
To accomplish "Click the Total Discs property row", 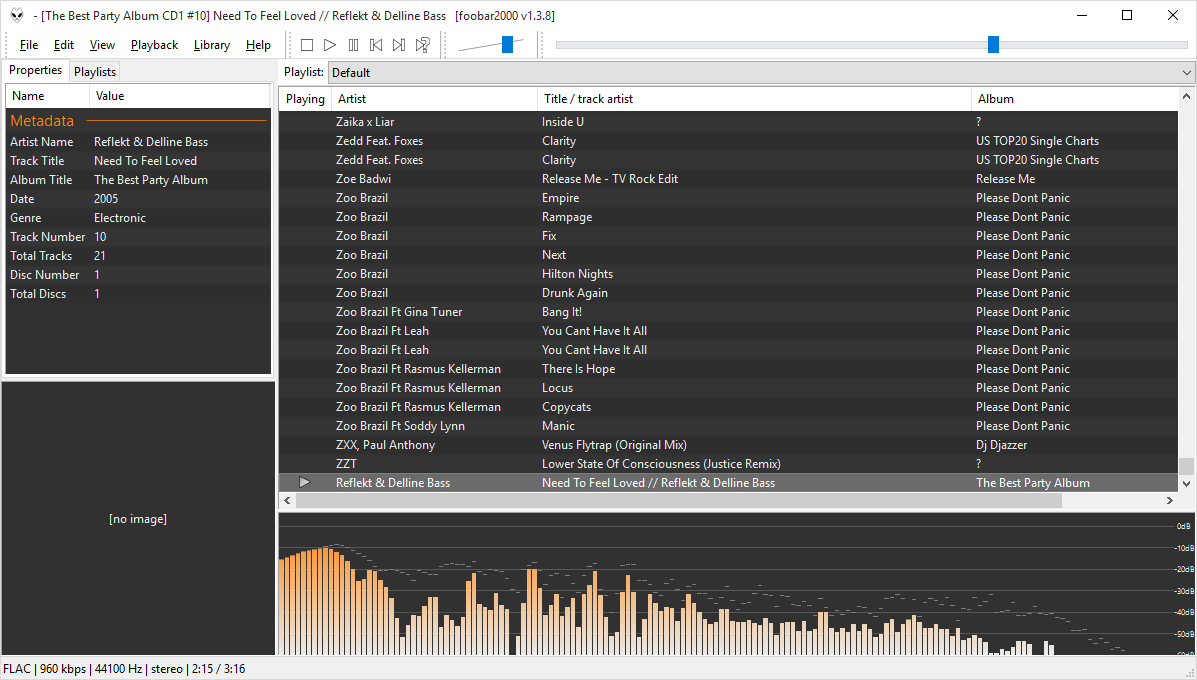I will click(x=138, y=294).
